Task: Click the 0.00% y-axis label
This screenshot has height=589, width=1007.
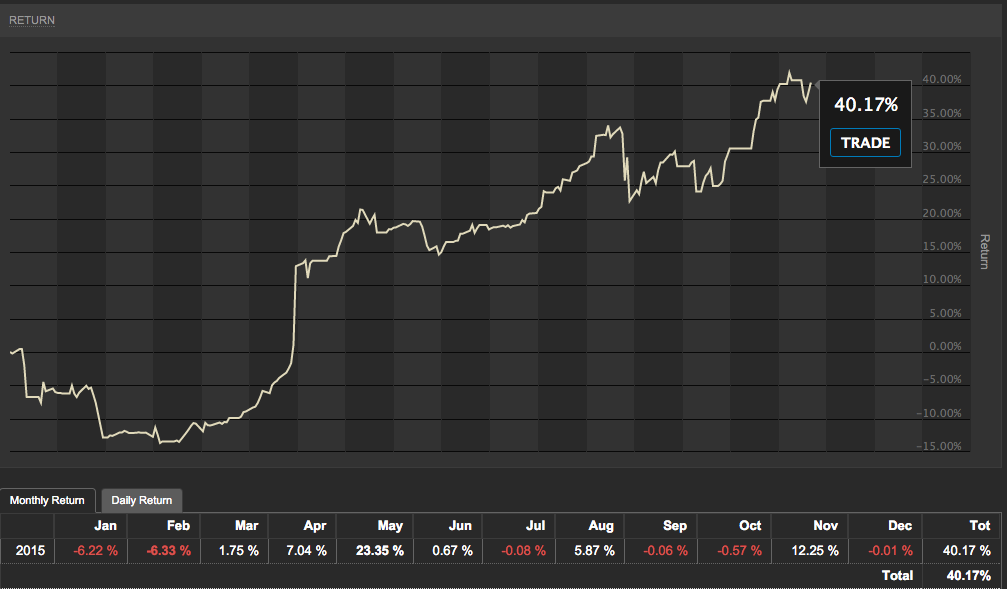Action: (944, 346)
